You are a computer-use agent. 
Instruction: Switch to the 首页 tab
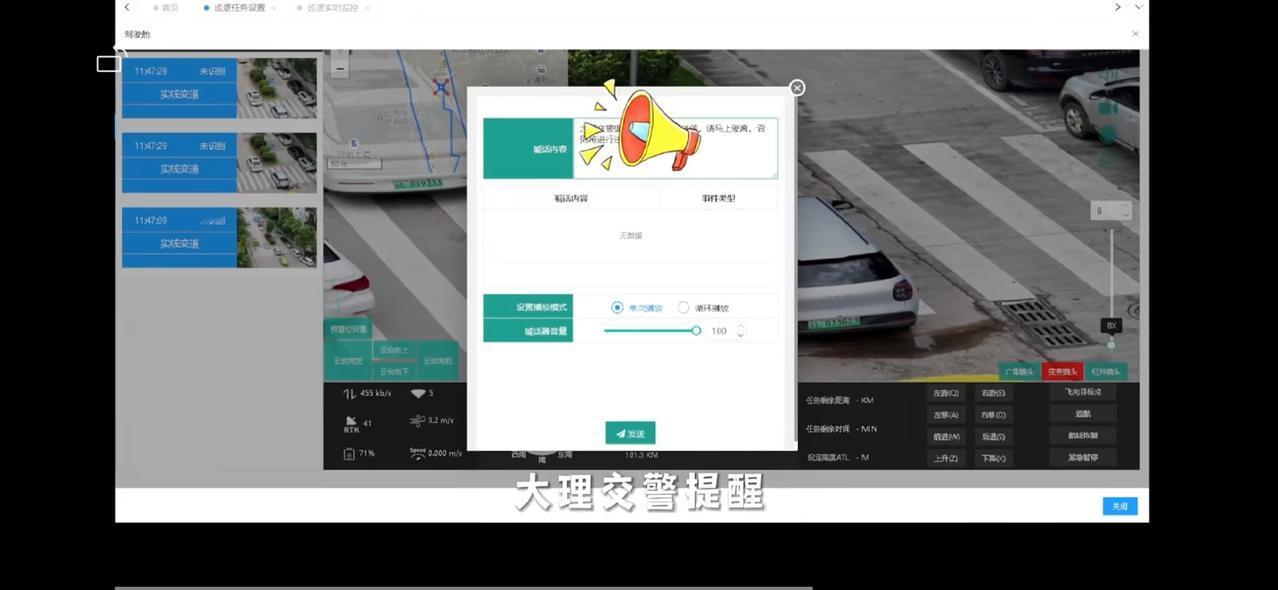click(x=166, y=7)
